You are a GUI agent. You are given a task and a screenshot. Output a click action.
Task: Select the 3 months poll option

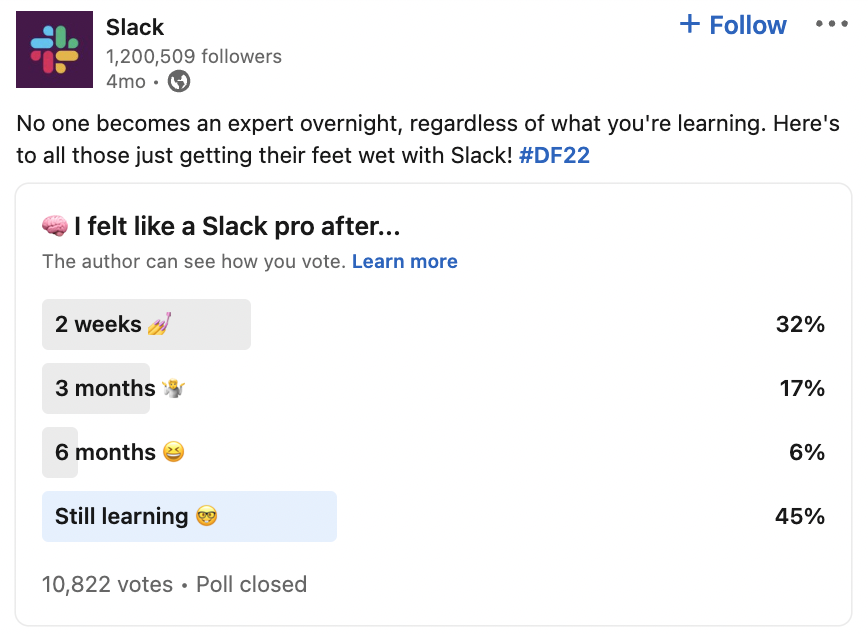(433, 388)
